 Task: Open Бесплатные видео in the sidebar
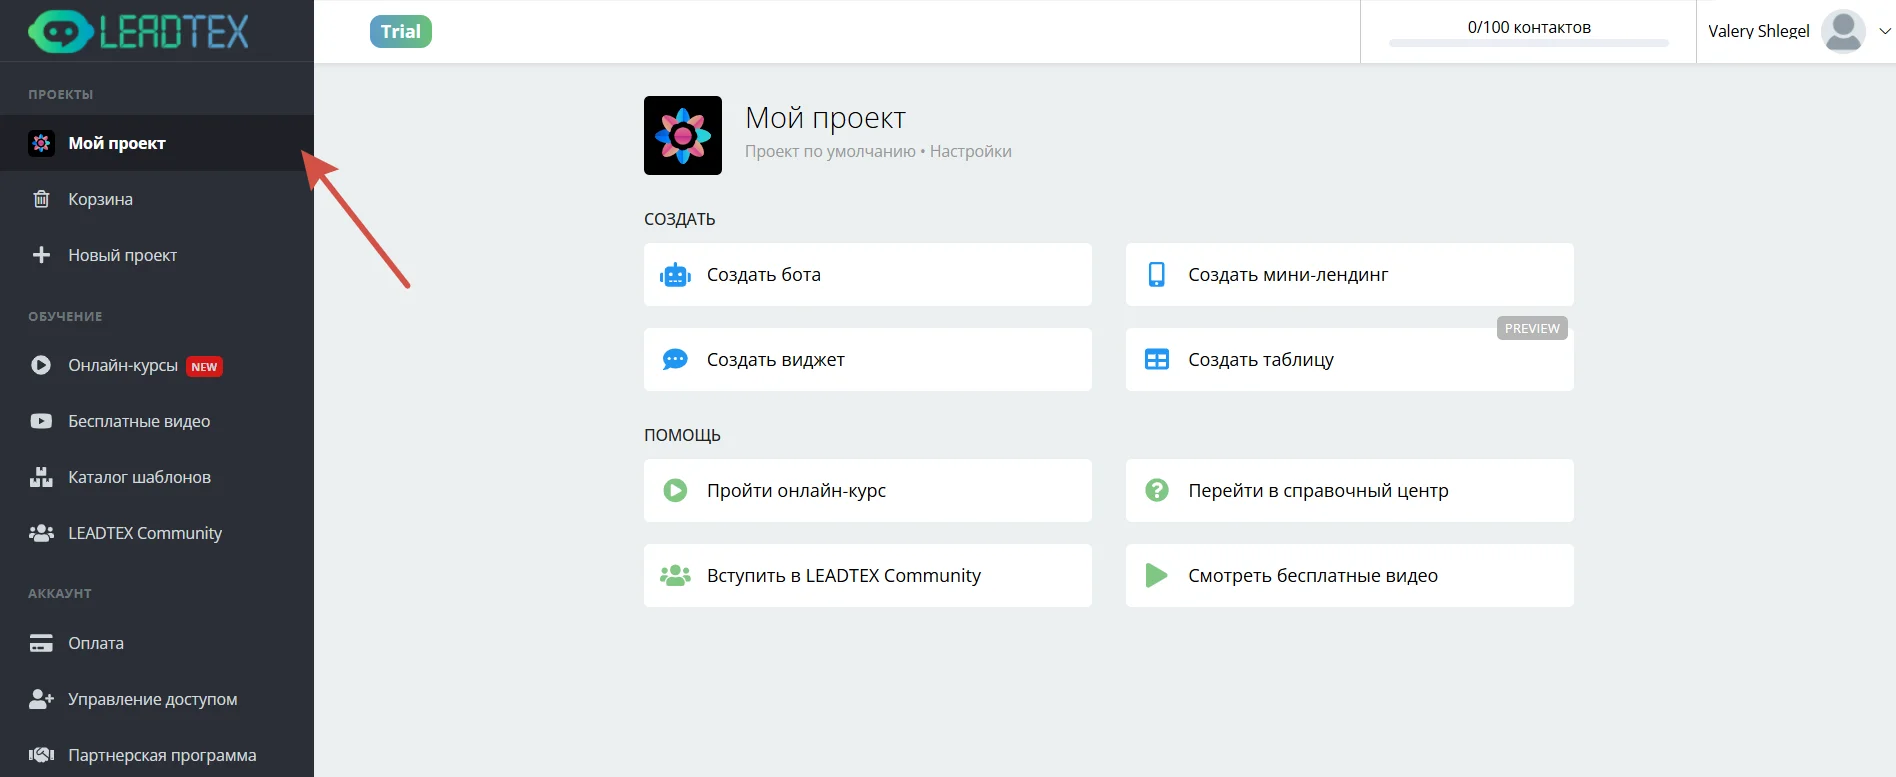click(x=157, y=421)
